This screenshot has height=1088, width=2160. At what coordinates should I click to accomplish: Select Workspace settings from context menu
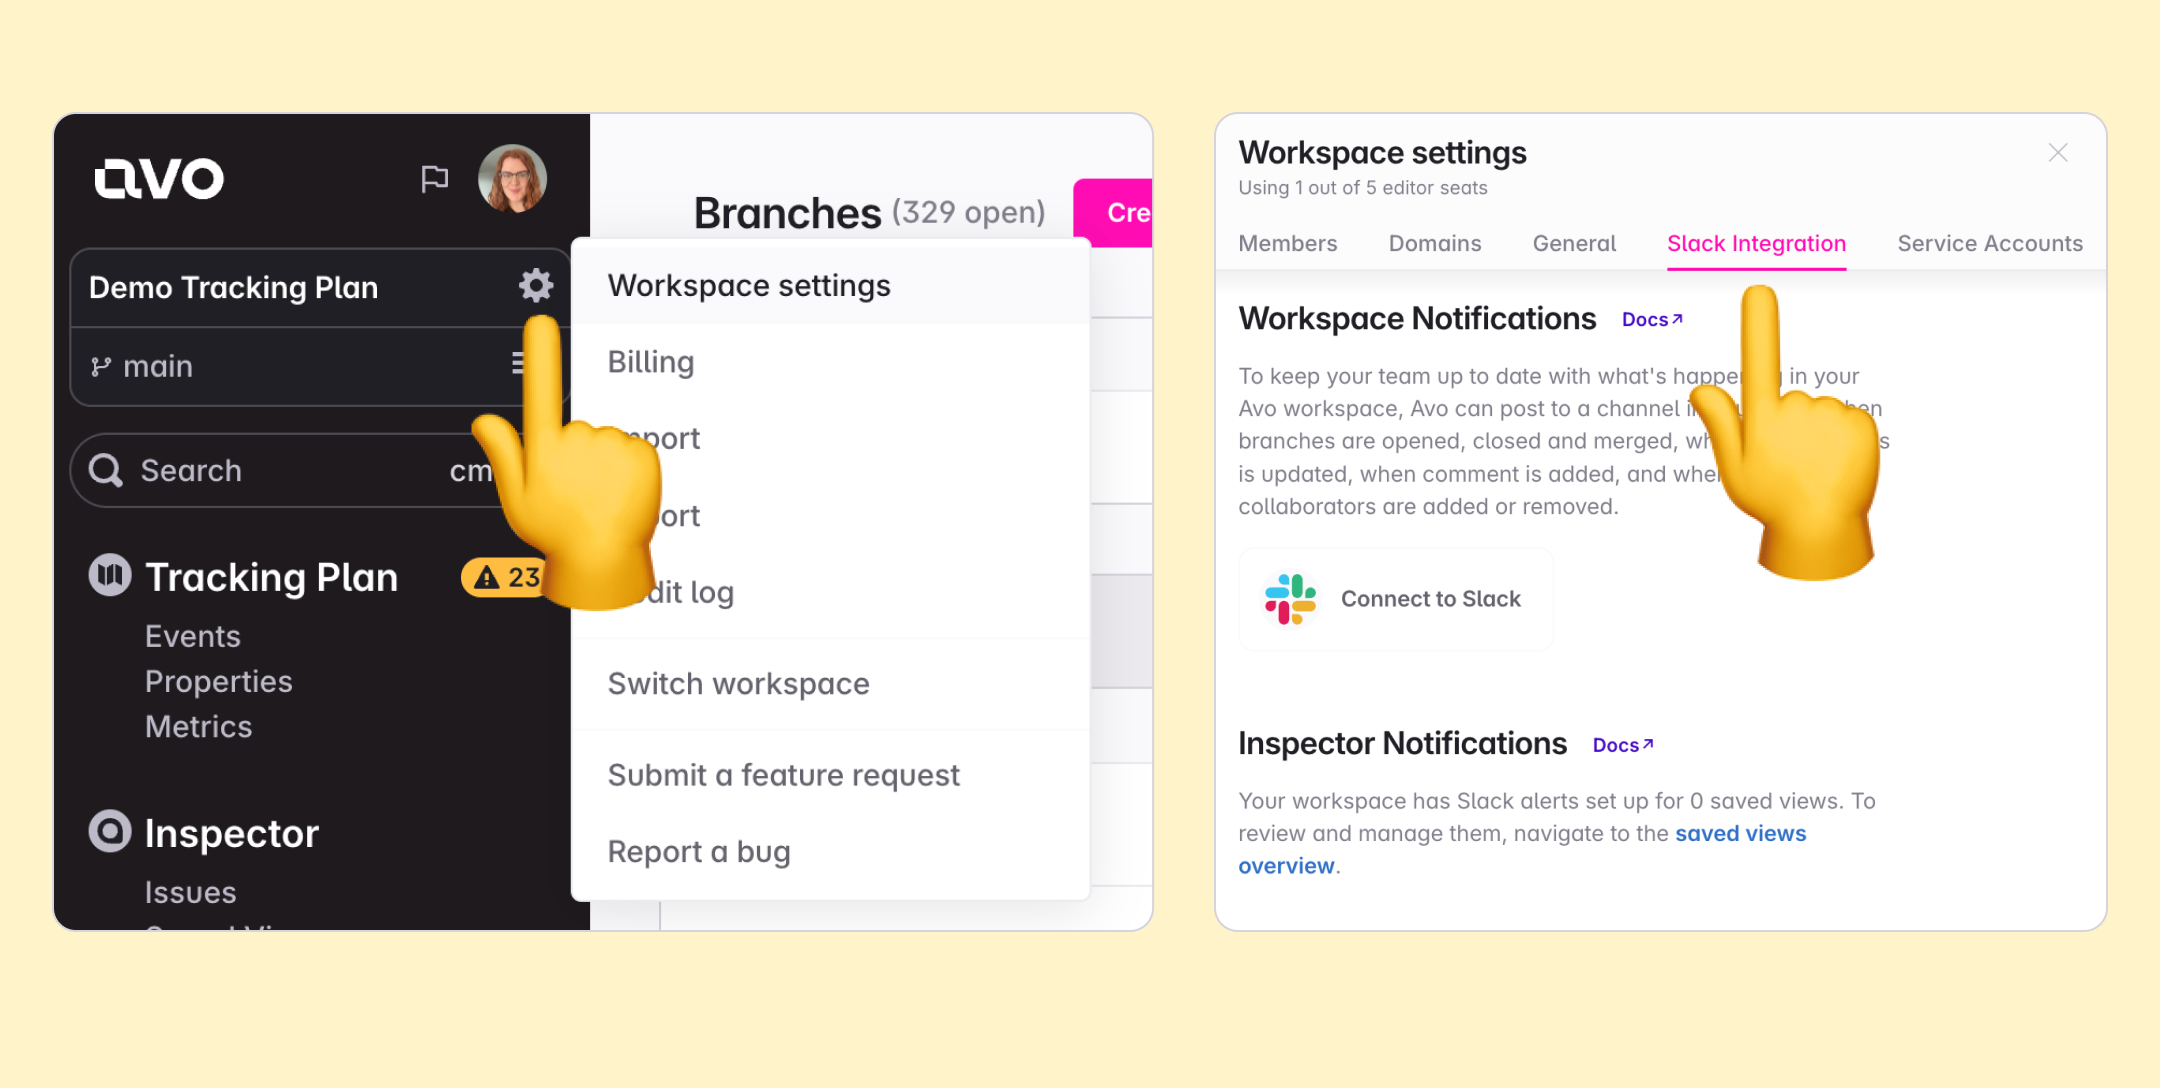751,284
